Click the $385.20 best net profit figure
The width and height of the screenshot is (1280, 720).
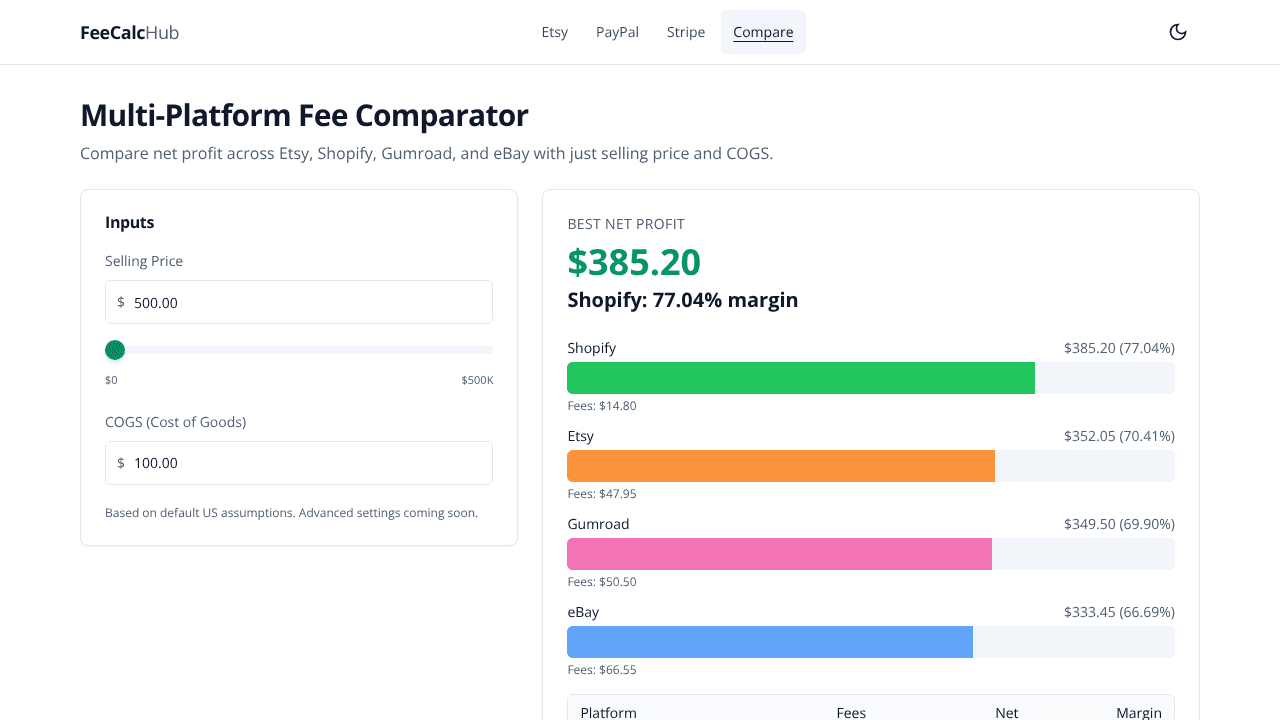[634, 262]
